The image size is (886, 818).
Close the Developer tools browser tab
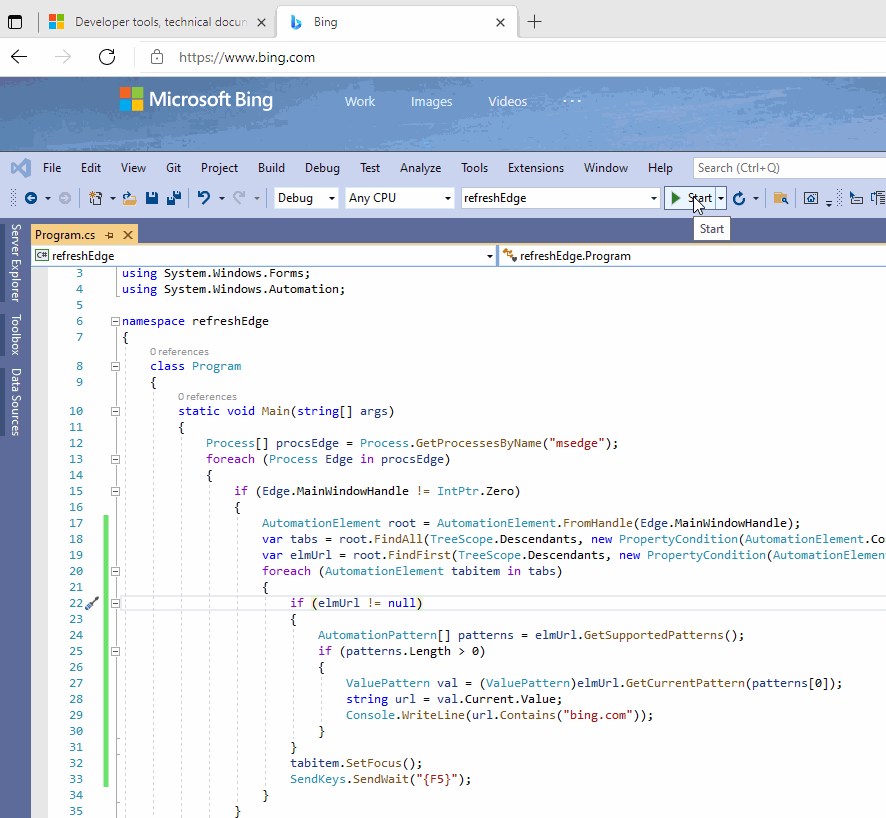[x=262, y=23]
